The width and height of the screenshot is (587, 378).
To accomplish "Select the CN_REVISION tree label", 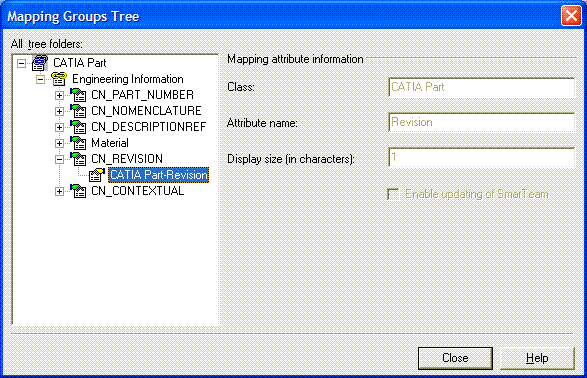I will tap(127, 159).
